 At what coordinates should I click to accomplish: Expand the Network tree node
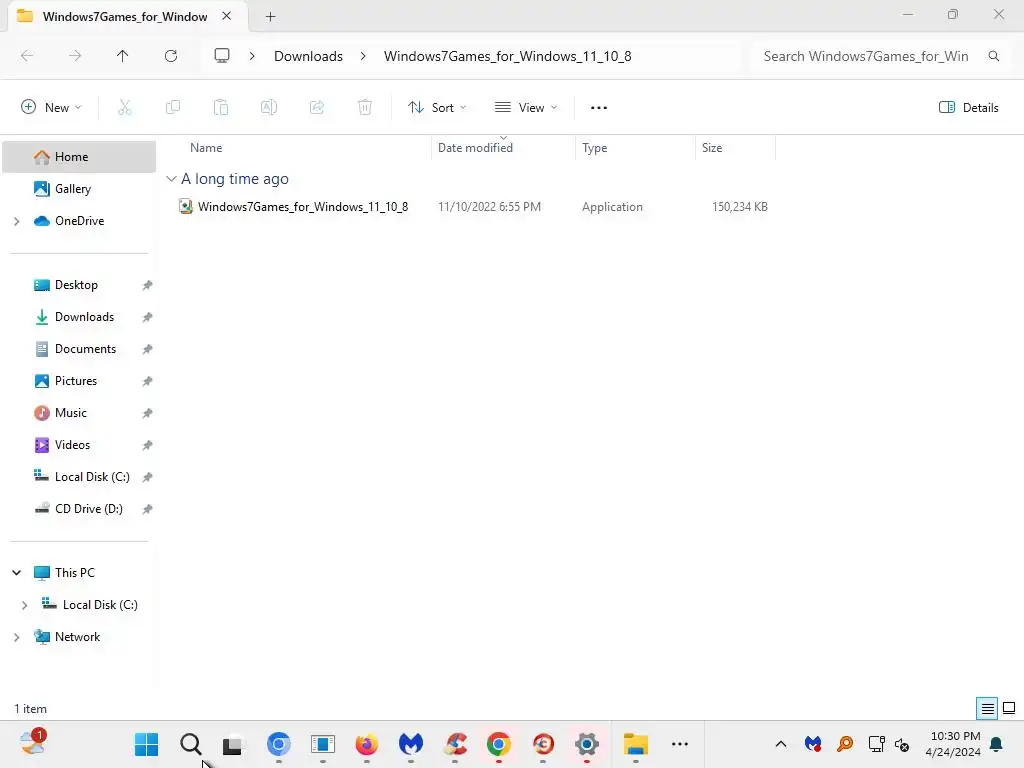coord(17,637)
